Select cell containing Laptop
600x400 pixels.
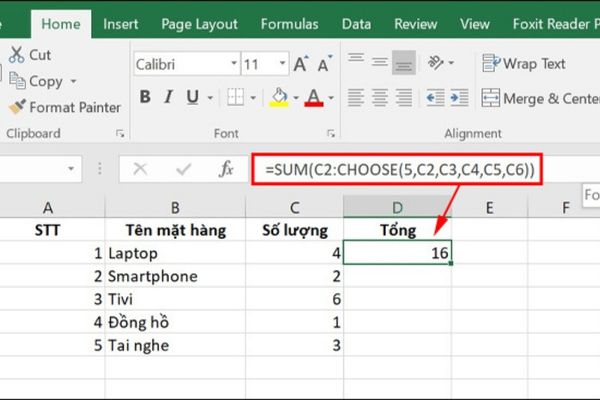coord(175,253)
